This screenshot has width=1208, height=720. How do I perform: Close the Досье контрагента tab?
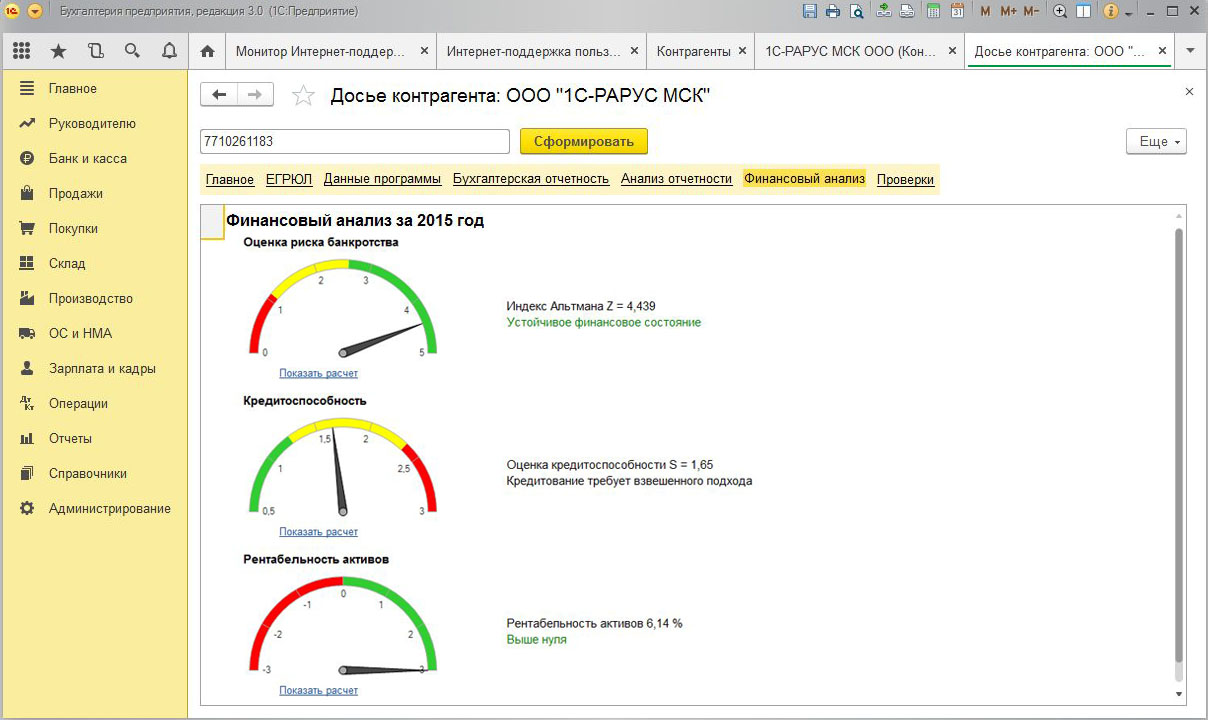(1162, 51)
